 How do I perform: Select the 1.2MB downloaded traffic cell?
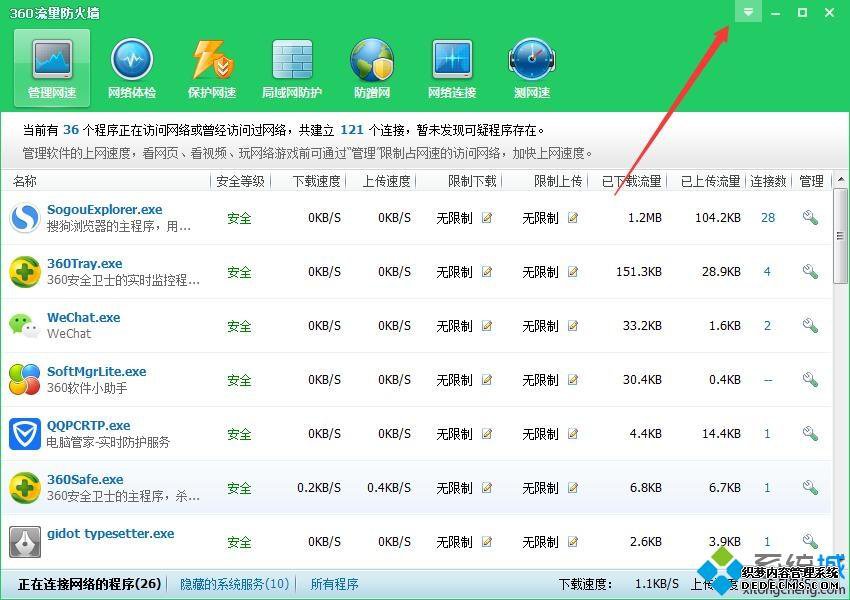tap(645, 218)
